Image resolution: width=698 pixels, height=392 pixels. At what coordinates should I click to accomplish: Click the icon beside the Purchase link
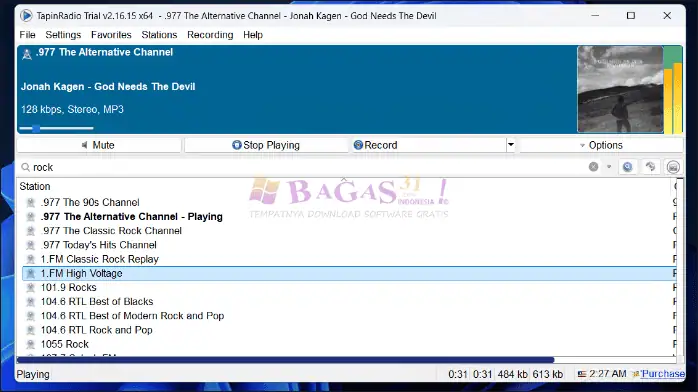click(636, 374)
